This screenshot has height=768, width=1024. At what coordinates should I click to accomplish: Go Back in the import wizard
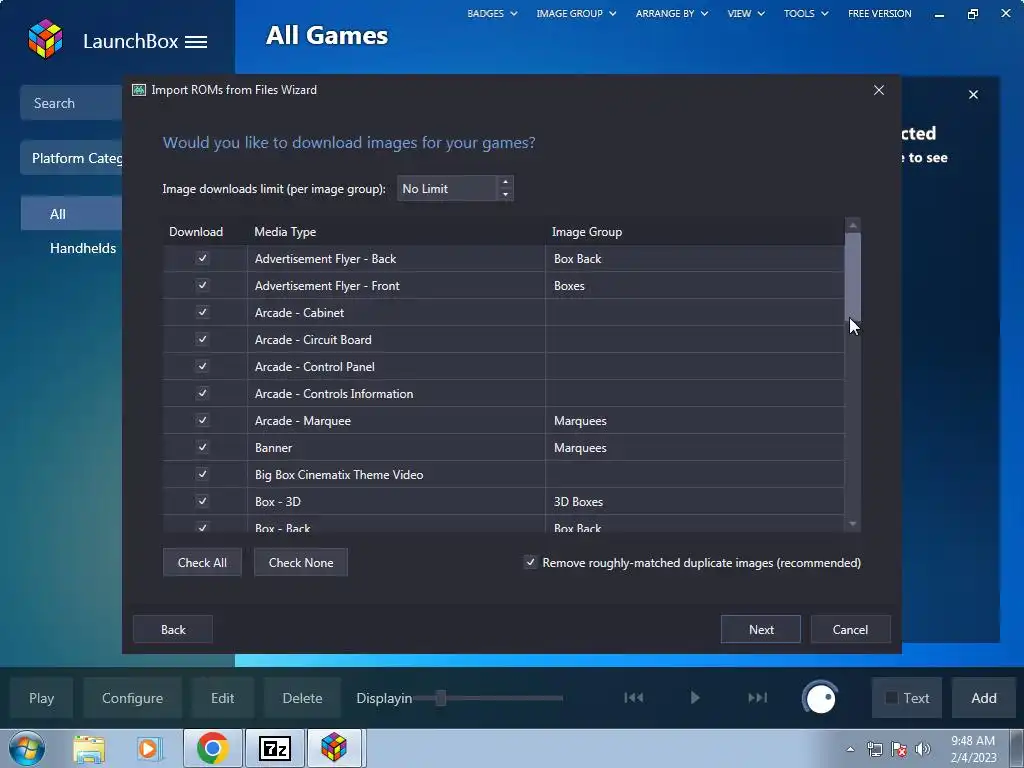click(x=173, y=629)
